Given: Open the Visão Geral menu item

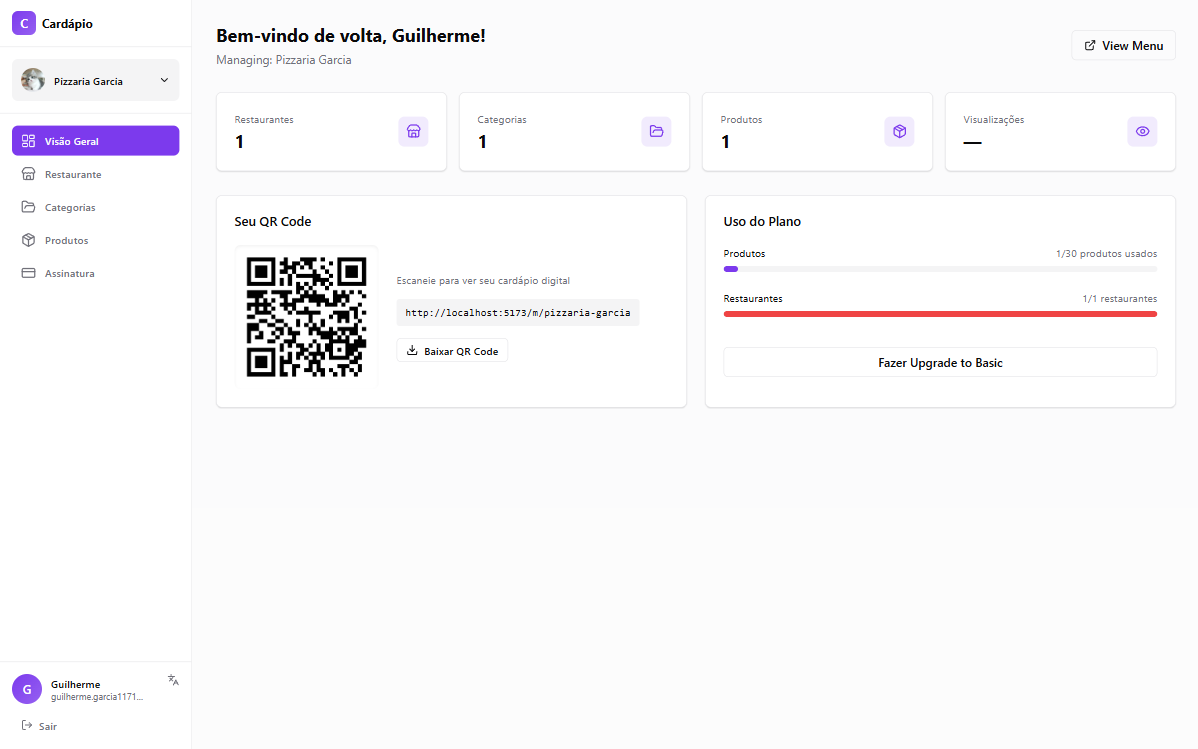Looking at the screenshot, I should (96, 141).
